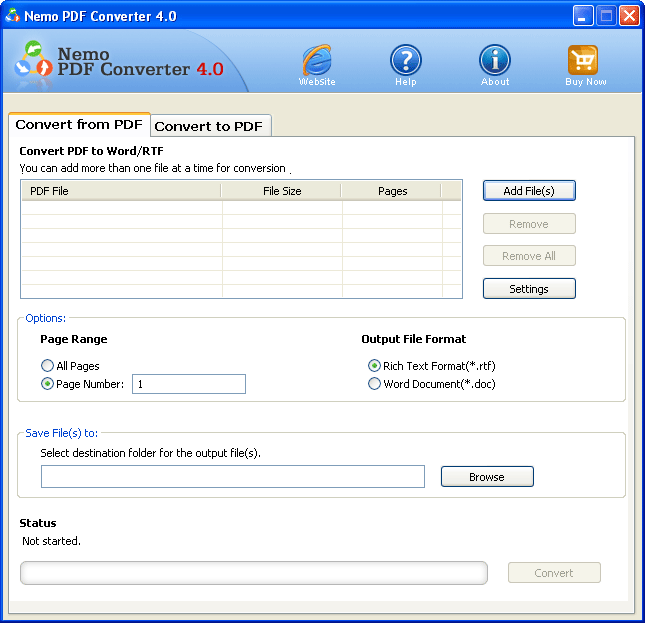
Task: Choose Rich Text Format (*.rtf) output
Action: coord(374,366)
